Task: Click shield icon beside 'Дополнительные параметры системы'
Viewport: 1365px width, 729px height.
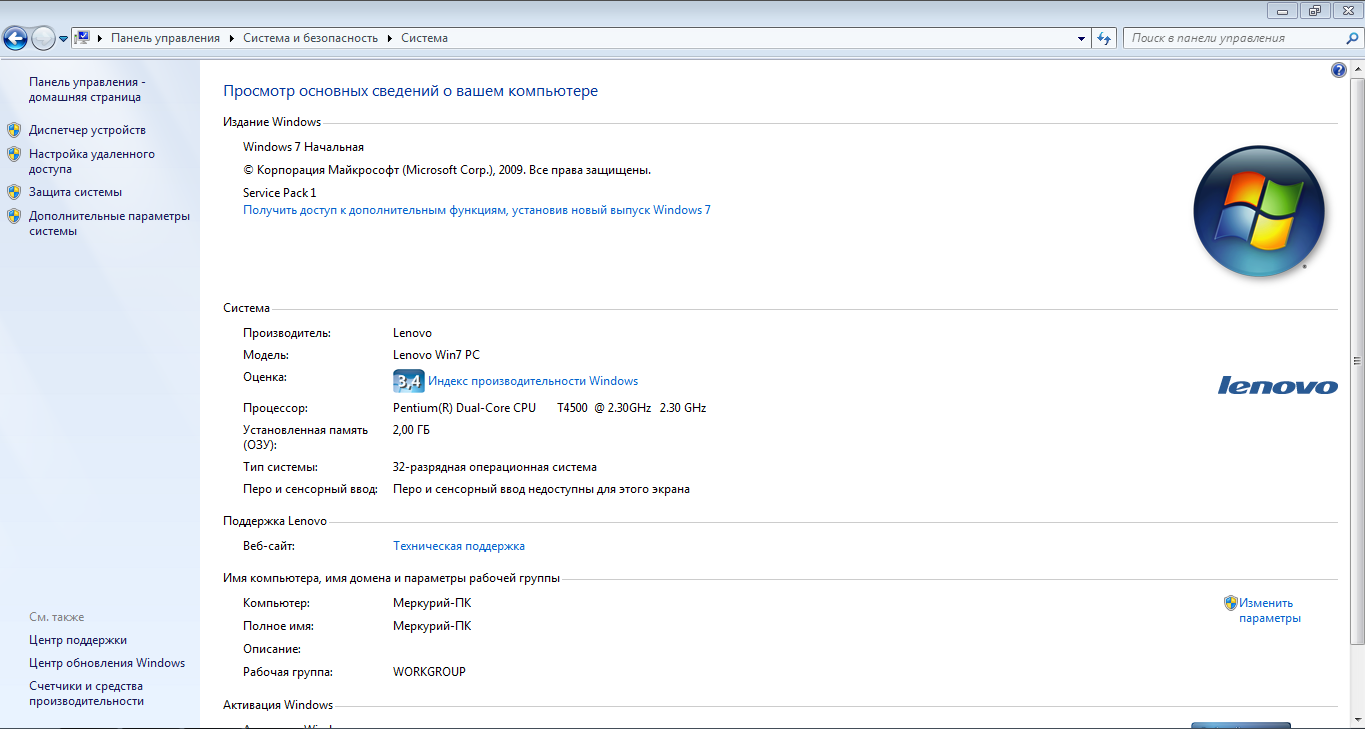Action: point(14,216)
